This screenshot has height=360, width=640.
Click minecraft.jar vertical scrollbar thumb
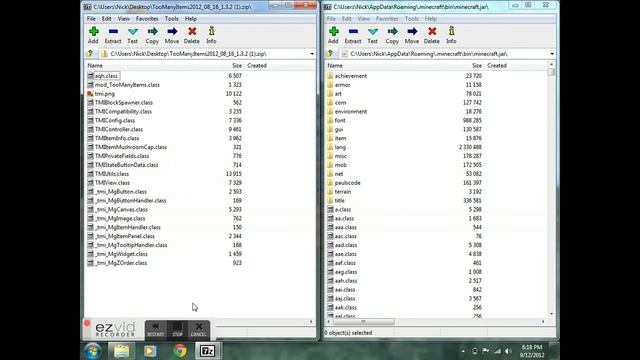click(551, 72)
